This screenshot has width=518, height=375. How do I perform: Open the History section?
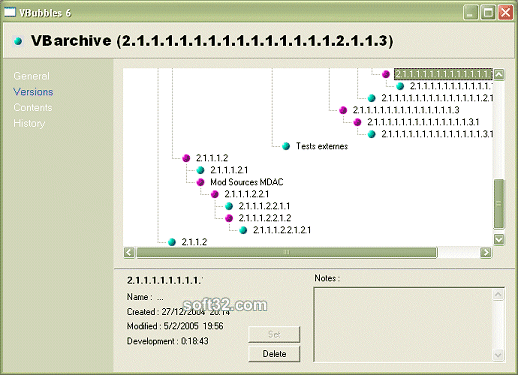[29, 123]
